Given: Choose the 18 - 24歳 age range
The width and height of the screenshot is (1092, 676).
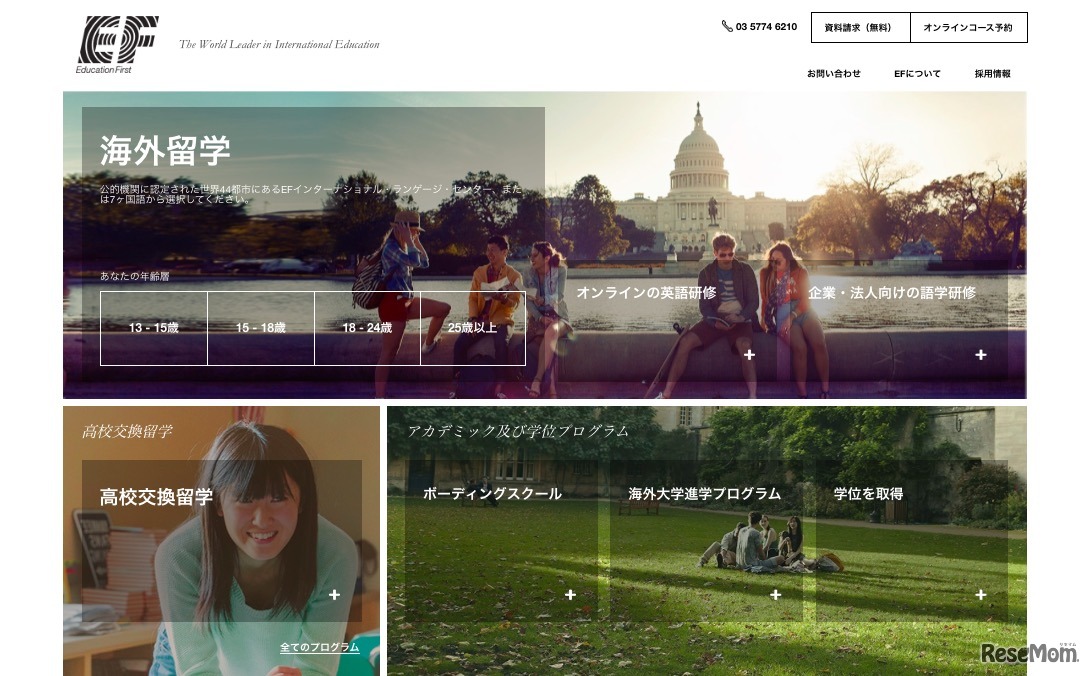Looking at the screenshot, I should click(367, 328).
